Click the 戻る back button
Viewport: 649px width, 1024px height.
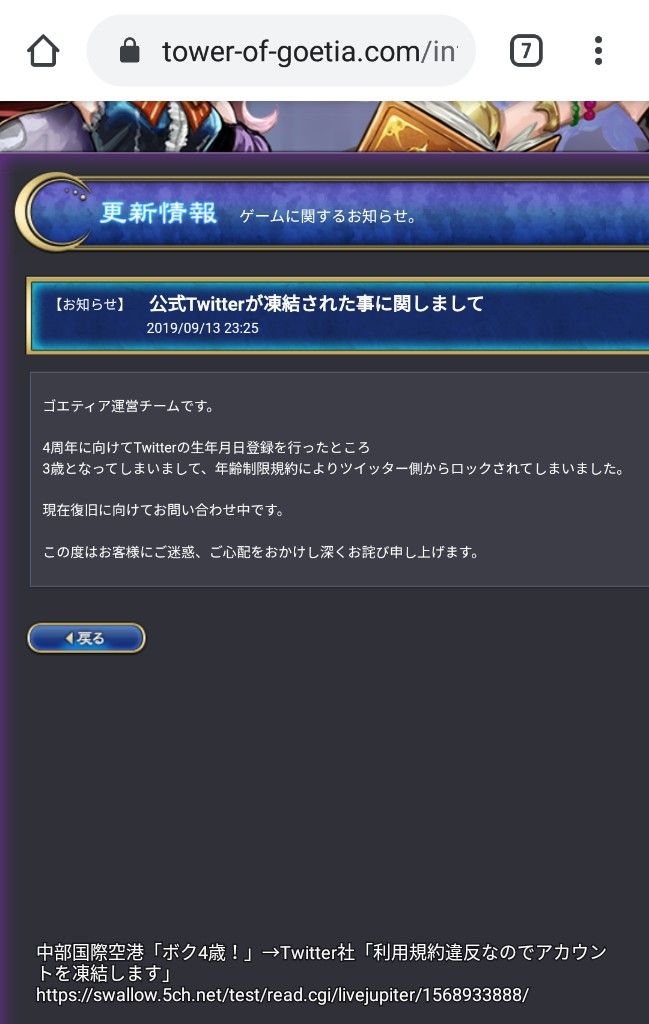click(x=86, y=638)
